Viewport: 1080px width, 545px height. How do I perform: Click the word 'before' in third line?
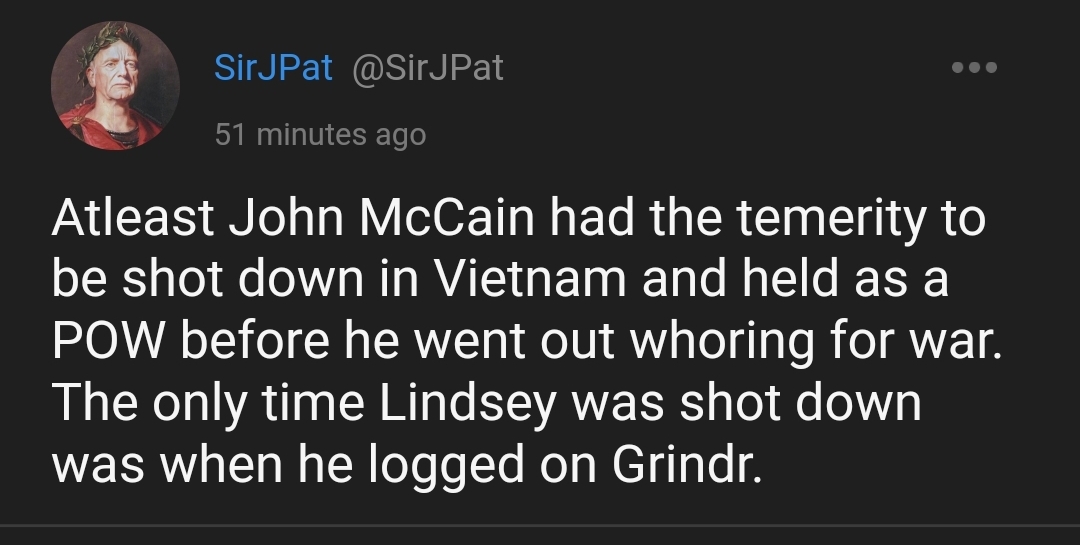pyautogui.click(x=255, y=341)
